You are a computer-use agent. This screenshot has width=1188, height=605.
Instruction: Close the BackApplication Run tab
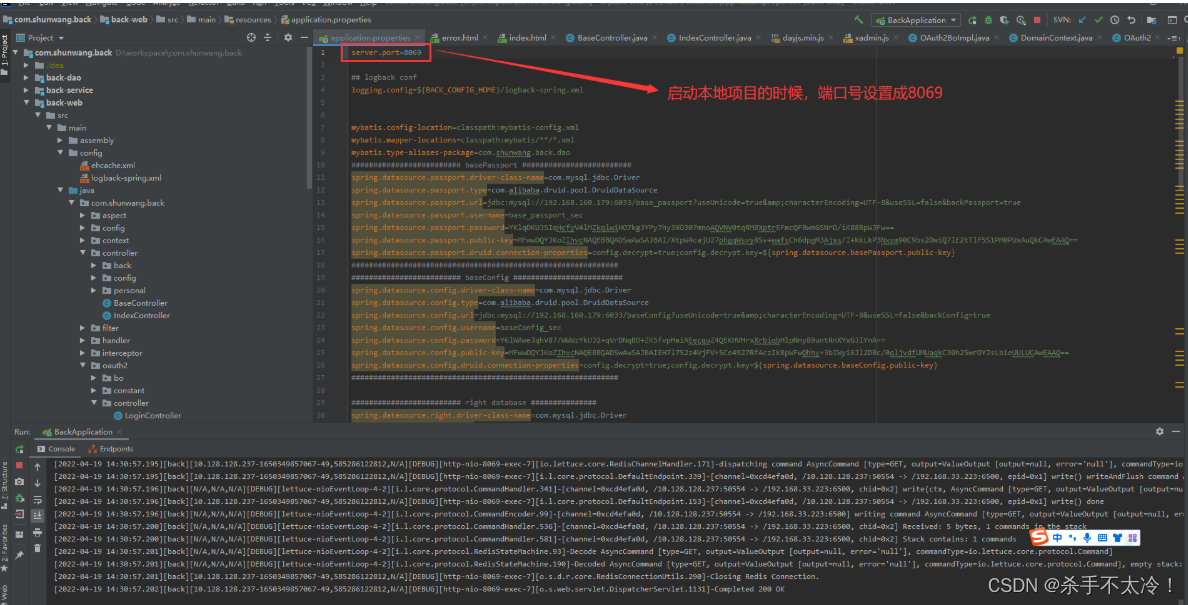tap(119, 432)
